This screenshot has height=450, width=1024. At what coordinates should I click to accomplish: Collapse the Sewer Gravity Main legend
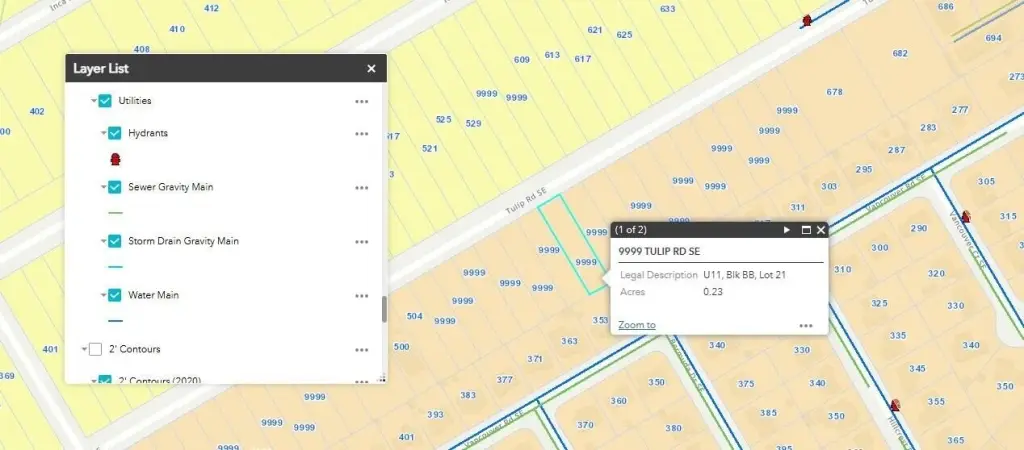coord(103,187)
